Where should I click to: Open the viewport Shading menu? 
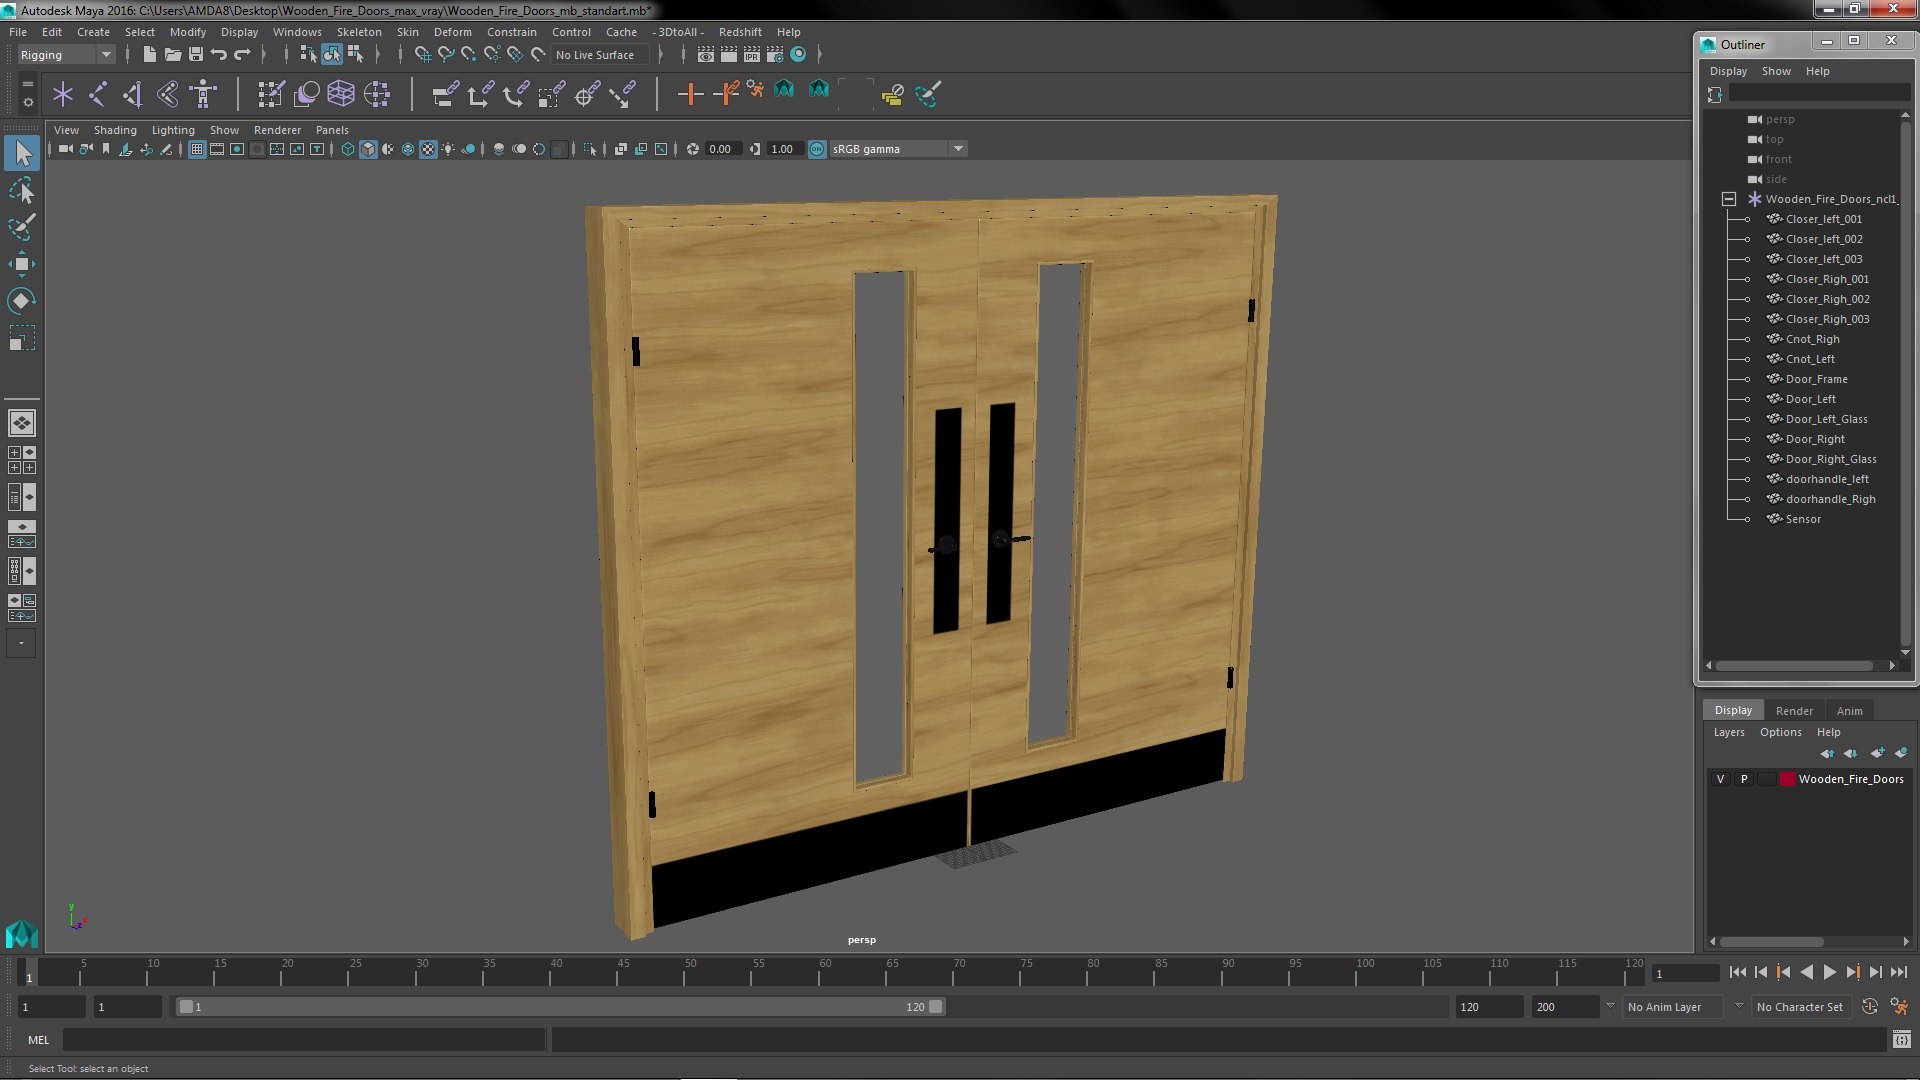tap(115, 130)
